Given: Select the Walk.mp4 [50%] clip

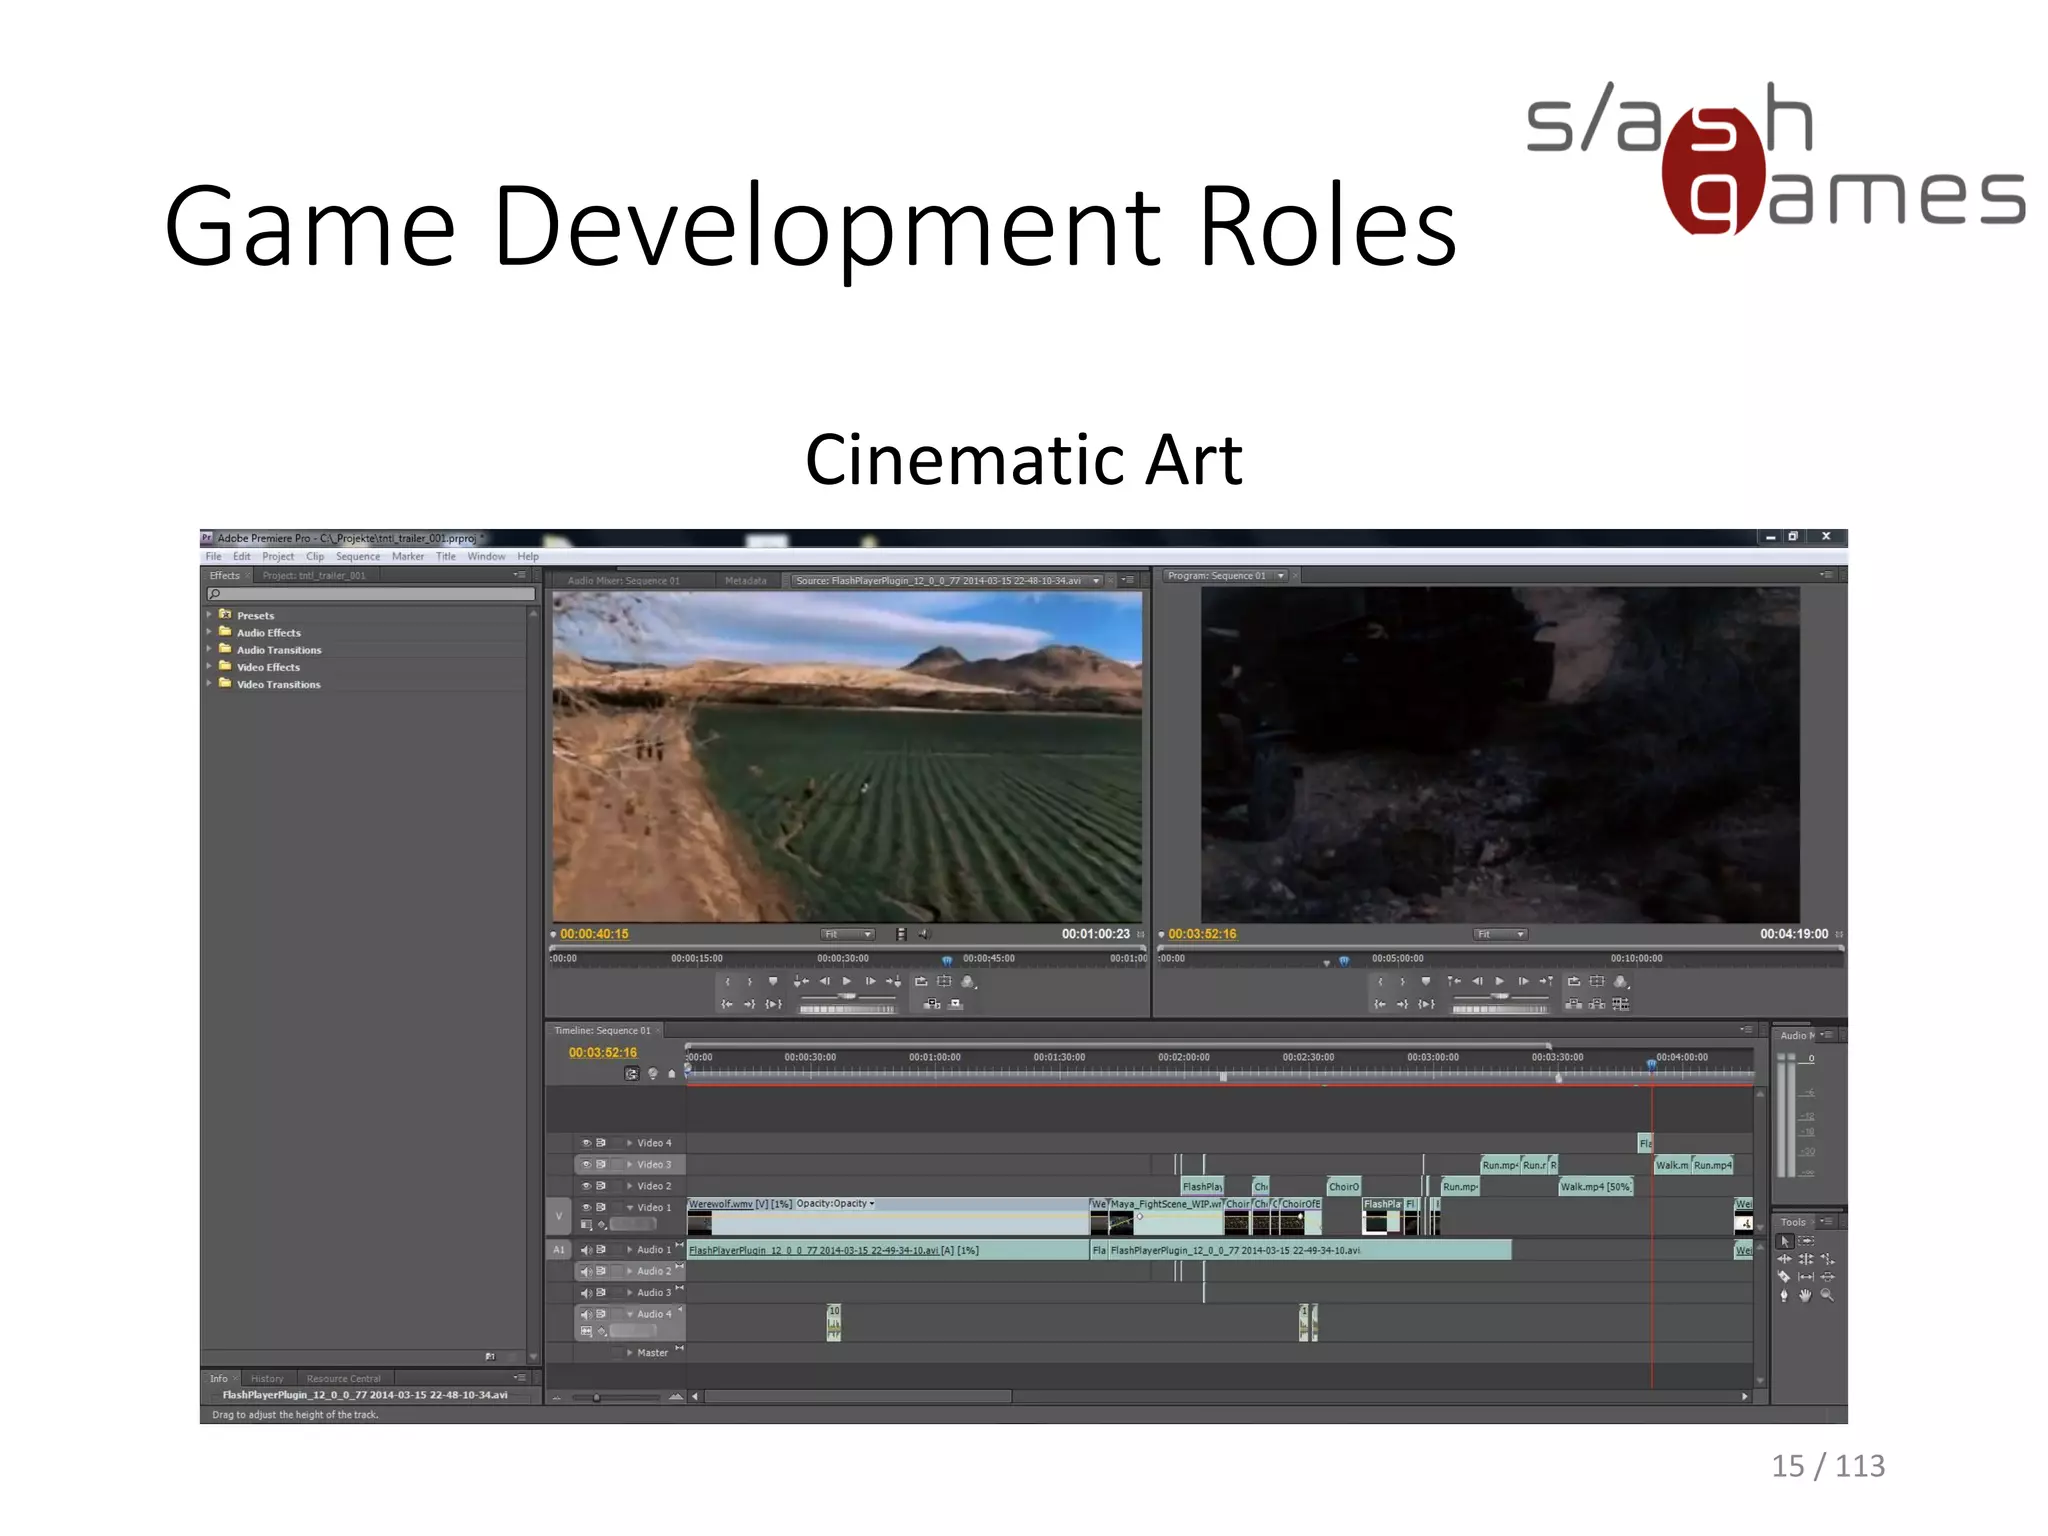Looking at the screenshot, I should (x=1596, y=1187).
